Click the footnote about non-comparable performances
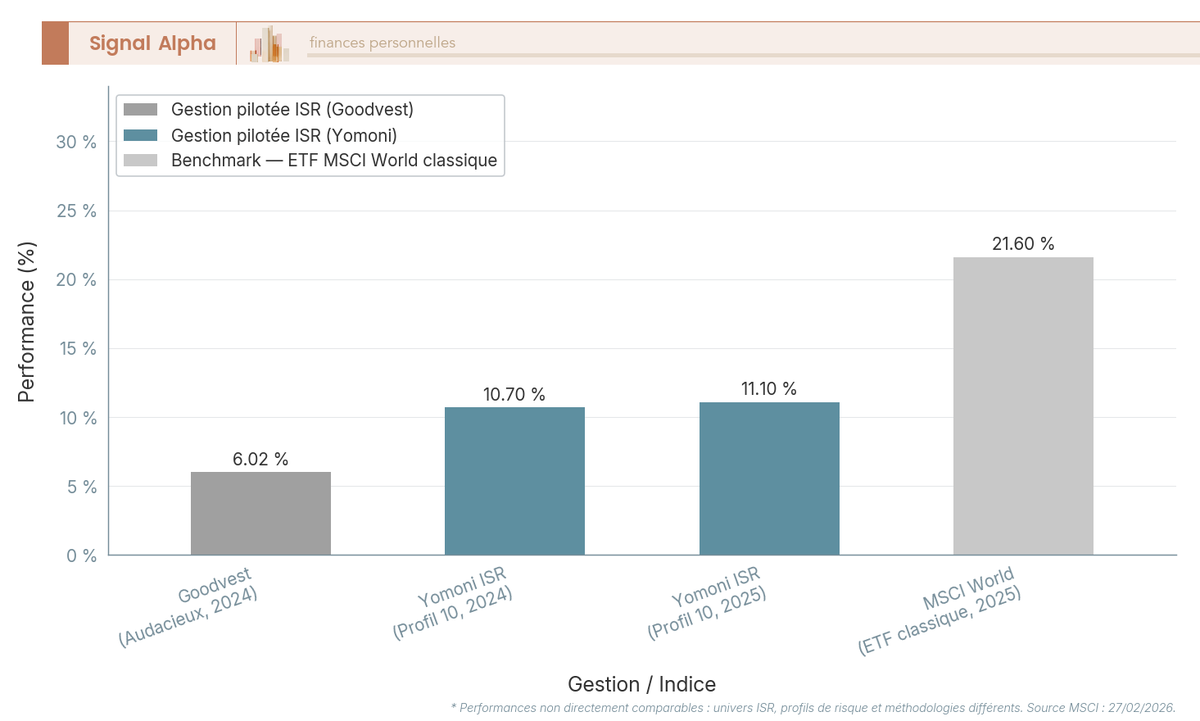This screenshot has height=721, width=1200. point(813,707)
